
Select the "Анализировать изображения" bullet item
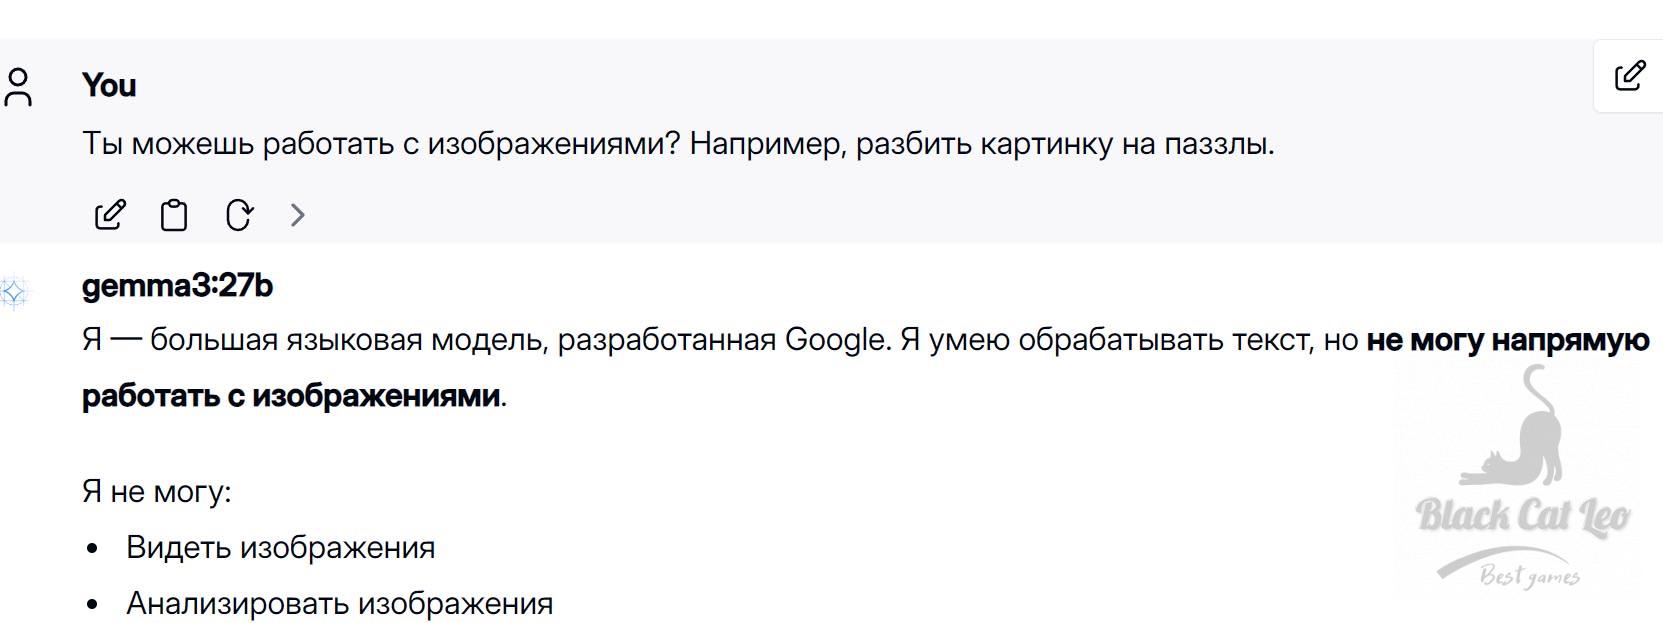pyautogui.click(x=339, y=604)
